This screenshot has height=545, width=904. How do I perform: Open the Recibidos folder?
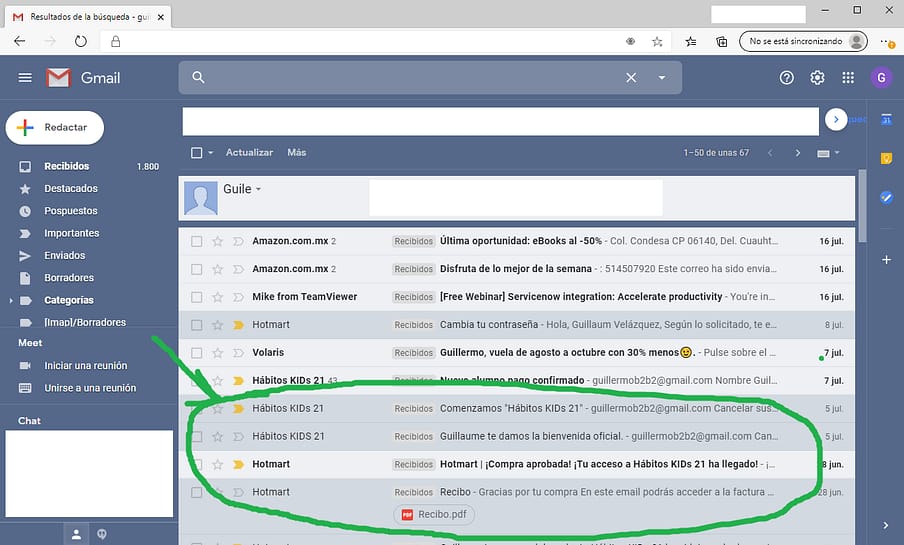tap(67, 166)
